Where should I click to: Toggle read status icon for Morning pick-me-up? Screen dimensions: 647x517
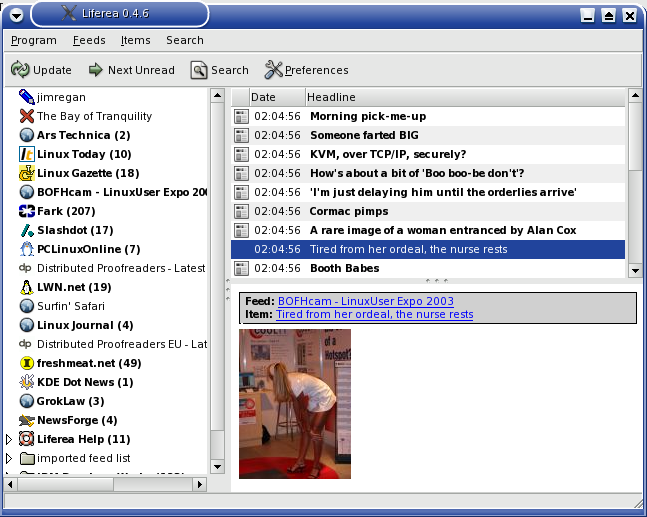pos(241,116)
